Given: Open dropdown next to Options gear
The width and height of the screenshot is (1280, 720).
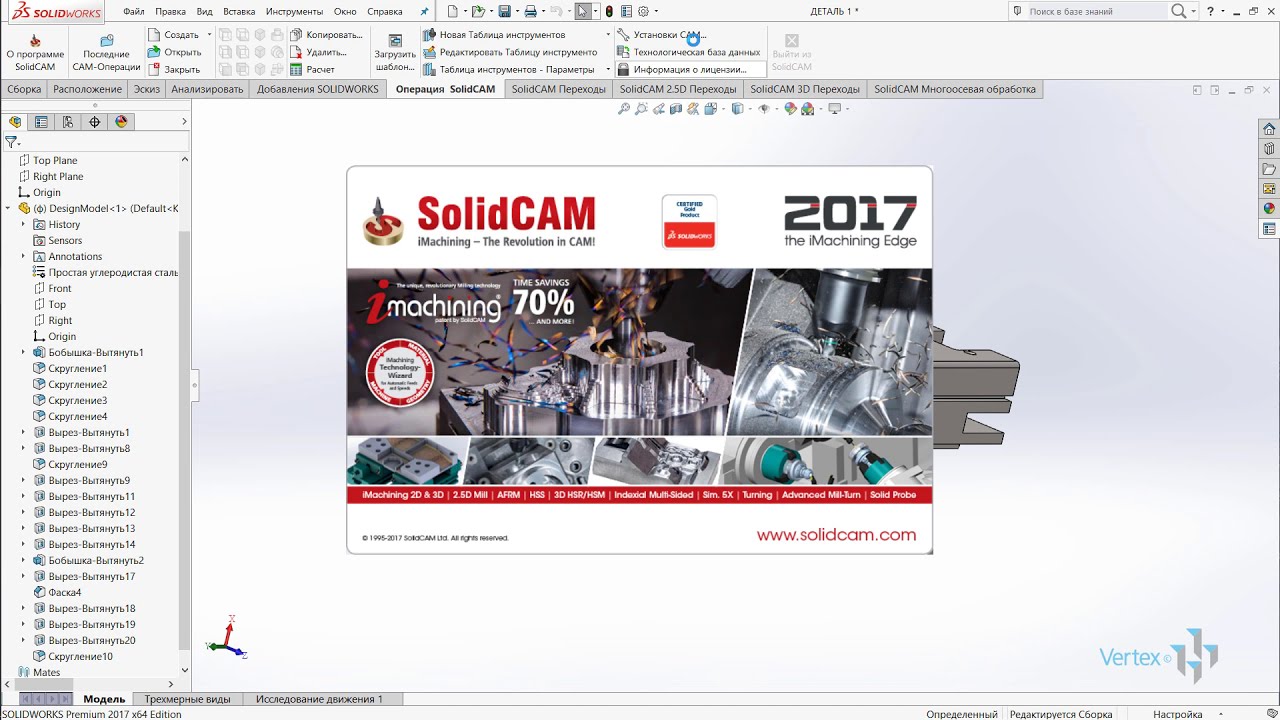Looking at the screenshot, I should pos(655,11).
